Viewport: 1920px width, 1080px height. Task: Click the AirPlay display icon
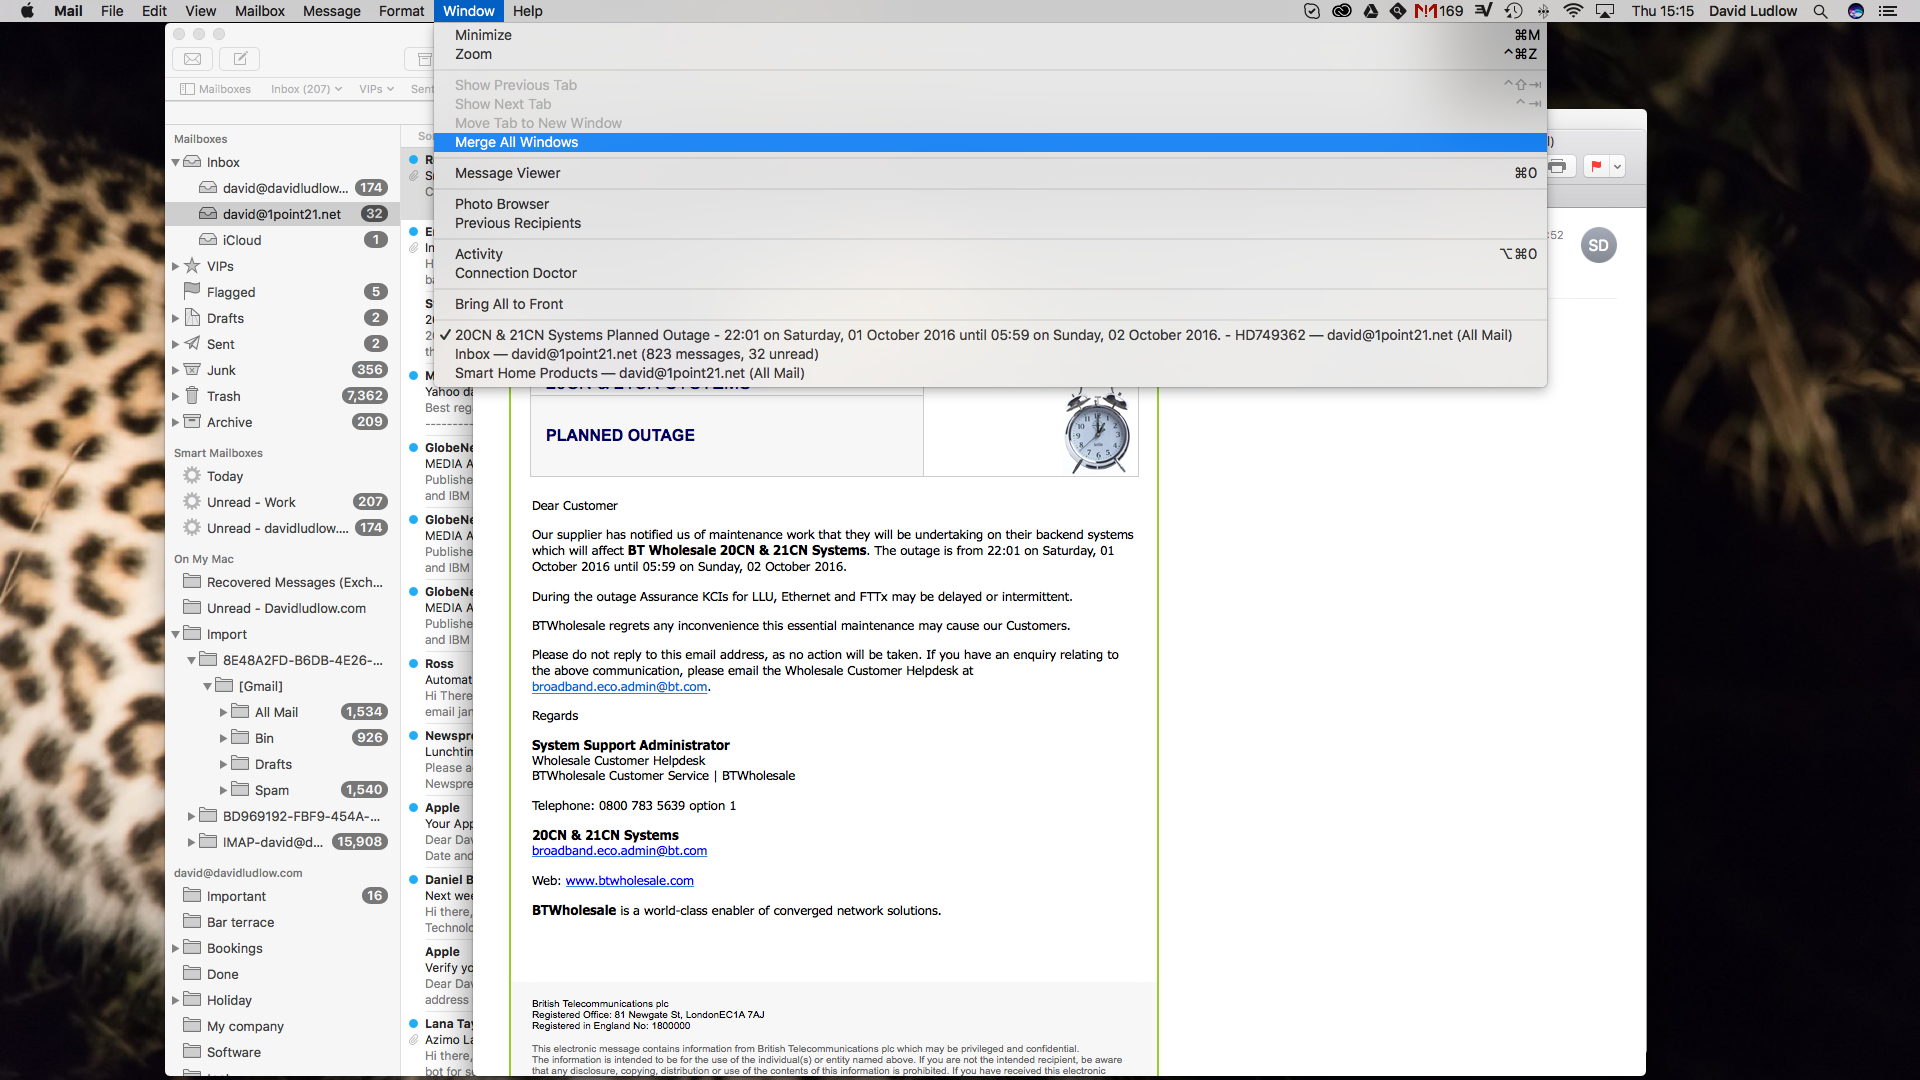coord(1605,11)
